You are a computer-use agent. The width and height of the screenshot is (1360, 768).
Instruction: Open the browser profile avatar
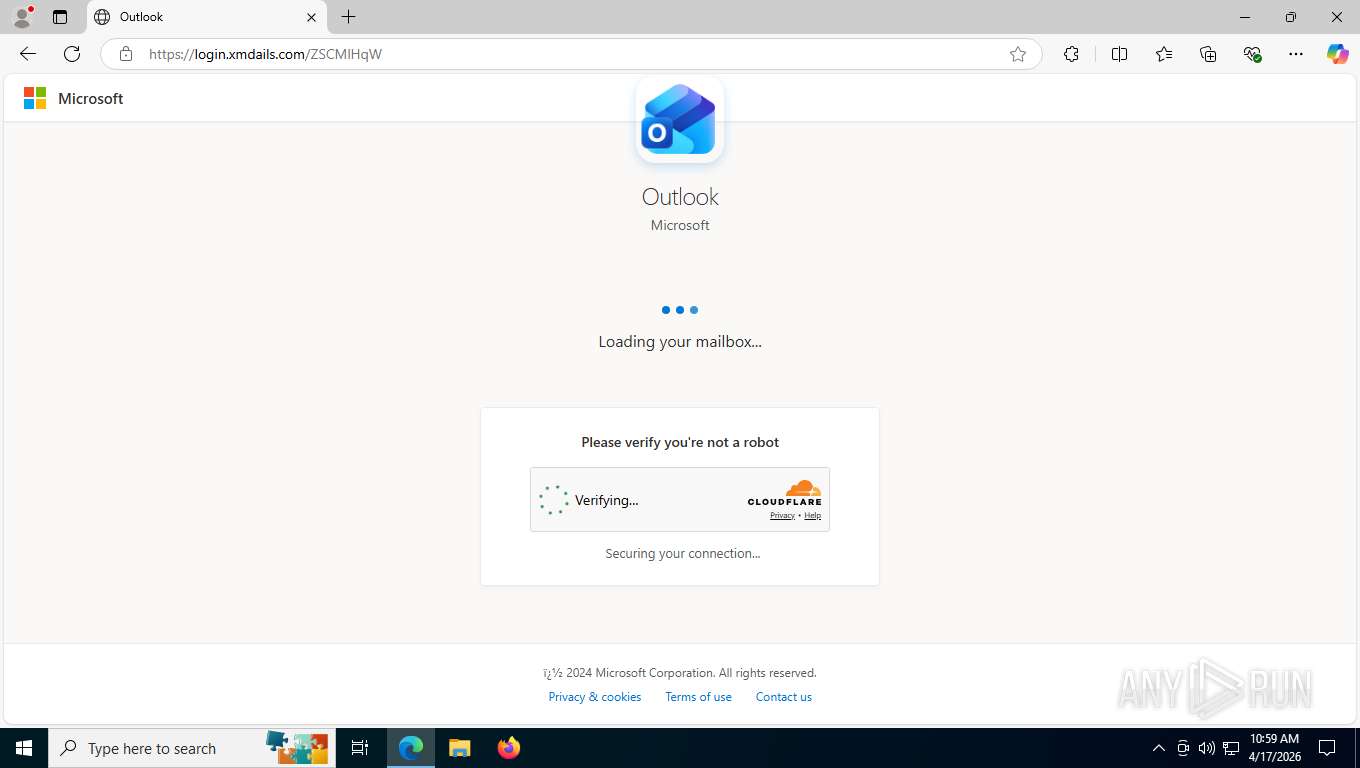(22, 17)
